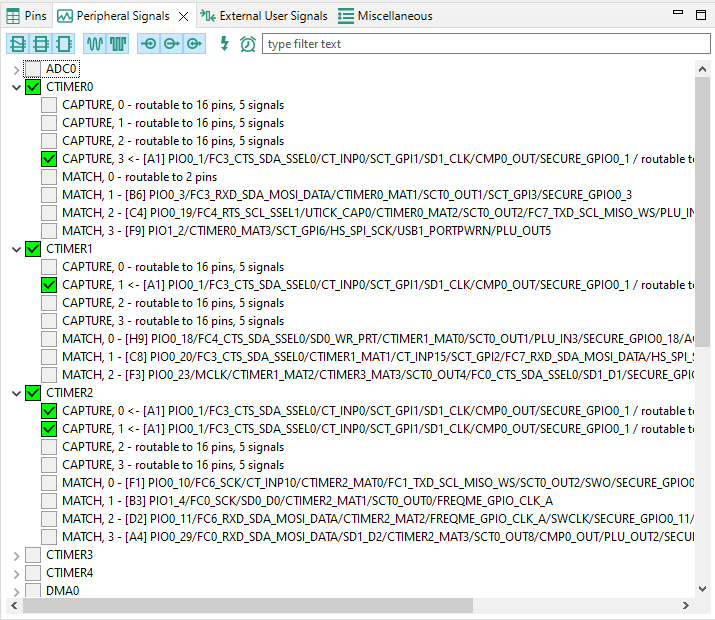The width and height of the screenshot is (715, 620).
Task: Switch to External User Signals tab
Action: (273, 16)
